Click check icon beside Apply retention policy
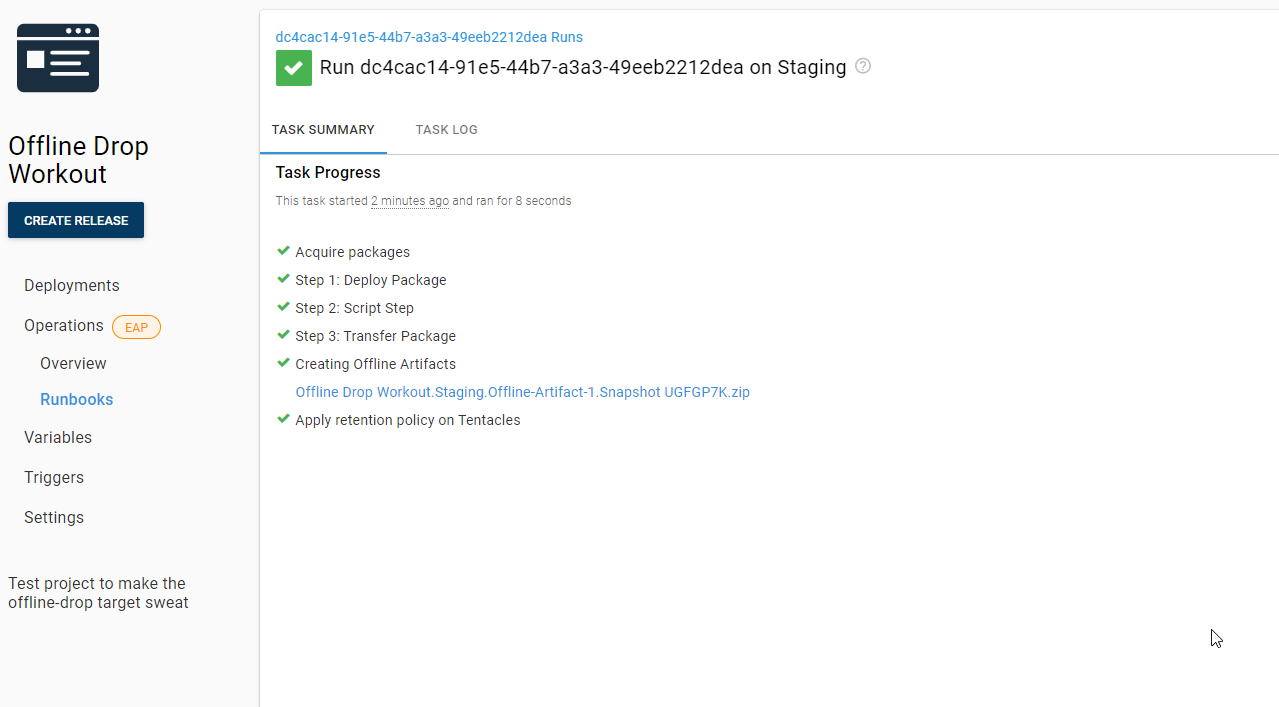This screenshot has width=1279, height=707. point(283,419)
